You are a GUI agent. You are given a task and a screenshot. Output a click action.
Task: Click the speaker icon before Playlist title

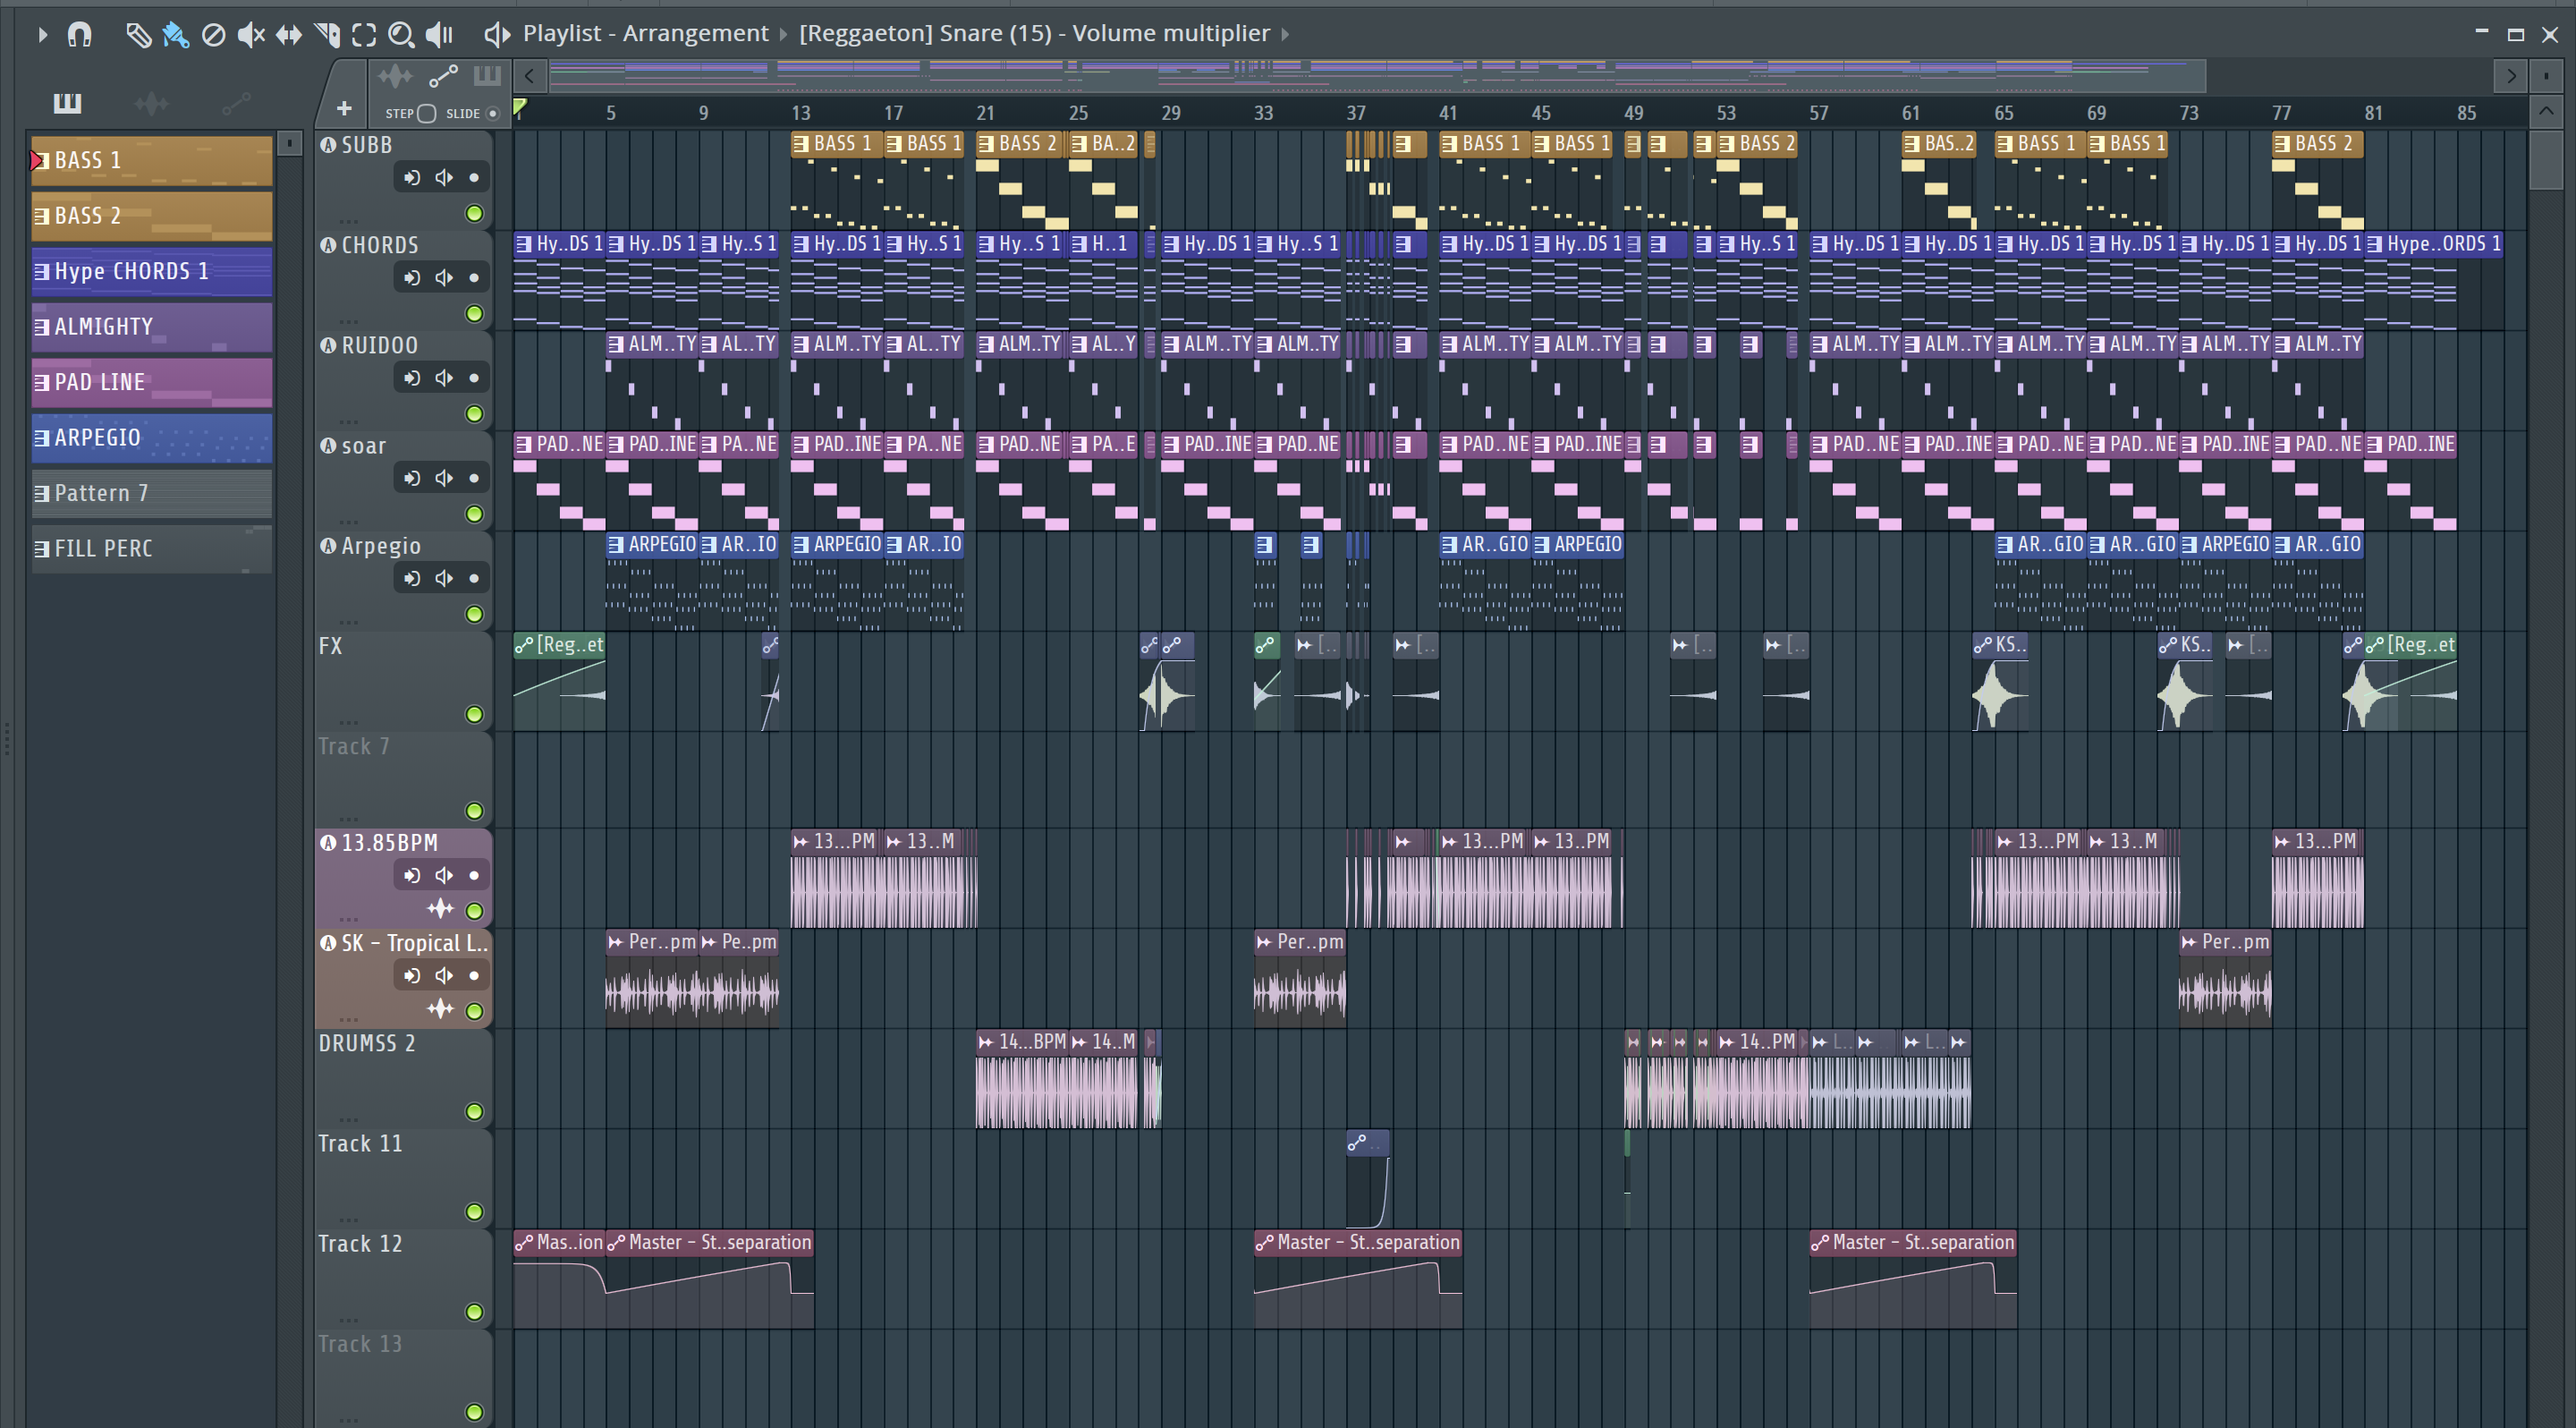click(x=497, y=35)
